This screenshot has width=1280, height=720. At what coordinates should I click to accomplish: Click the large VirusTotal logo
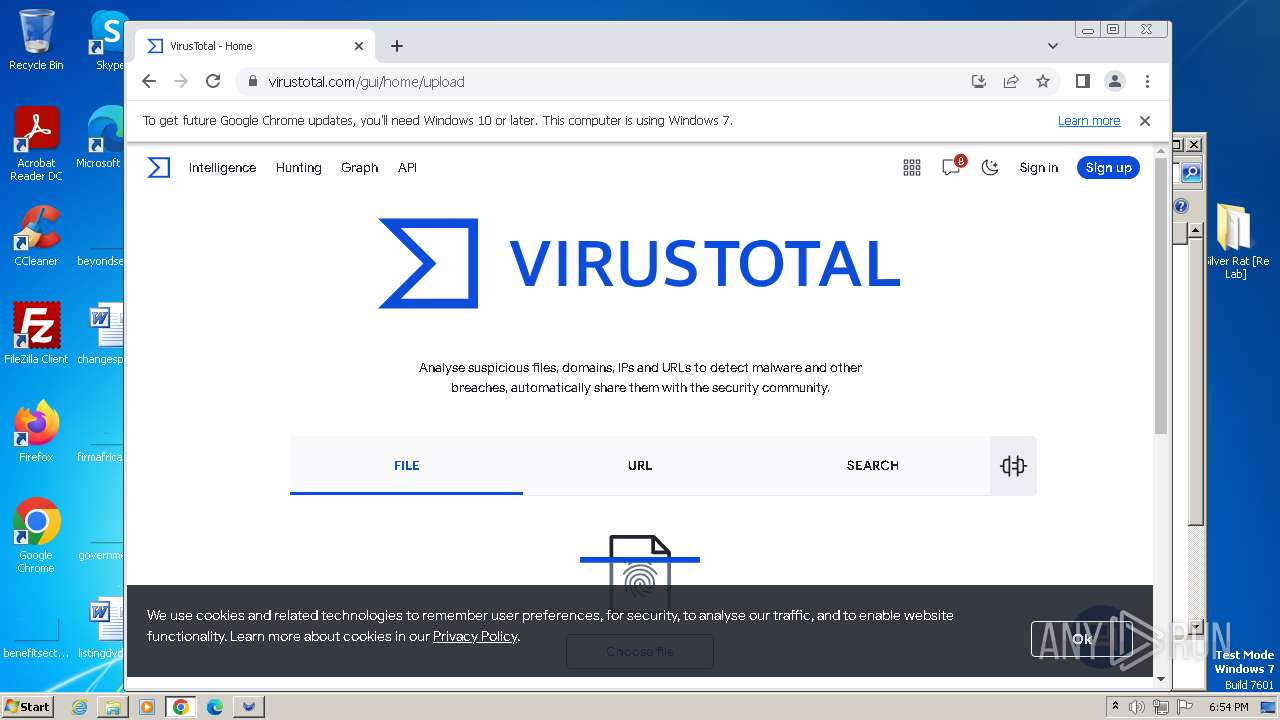pyautogui.click(x=639, y=263)
